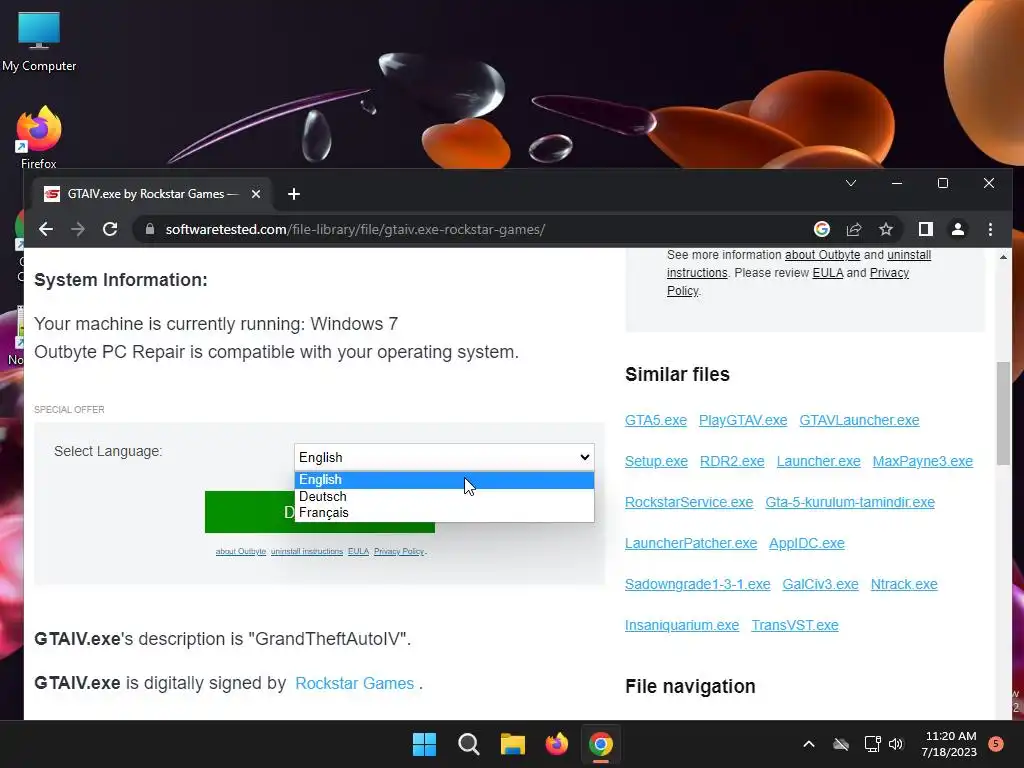Open the GTAVLauncher.exe link
The image size is (1024, 768).
pos(859,420)
